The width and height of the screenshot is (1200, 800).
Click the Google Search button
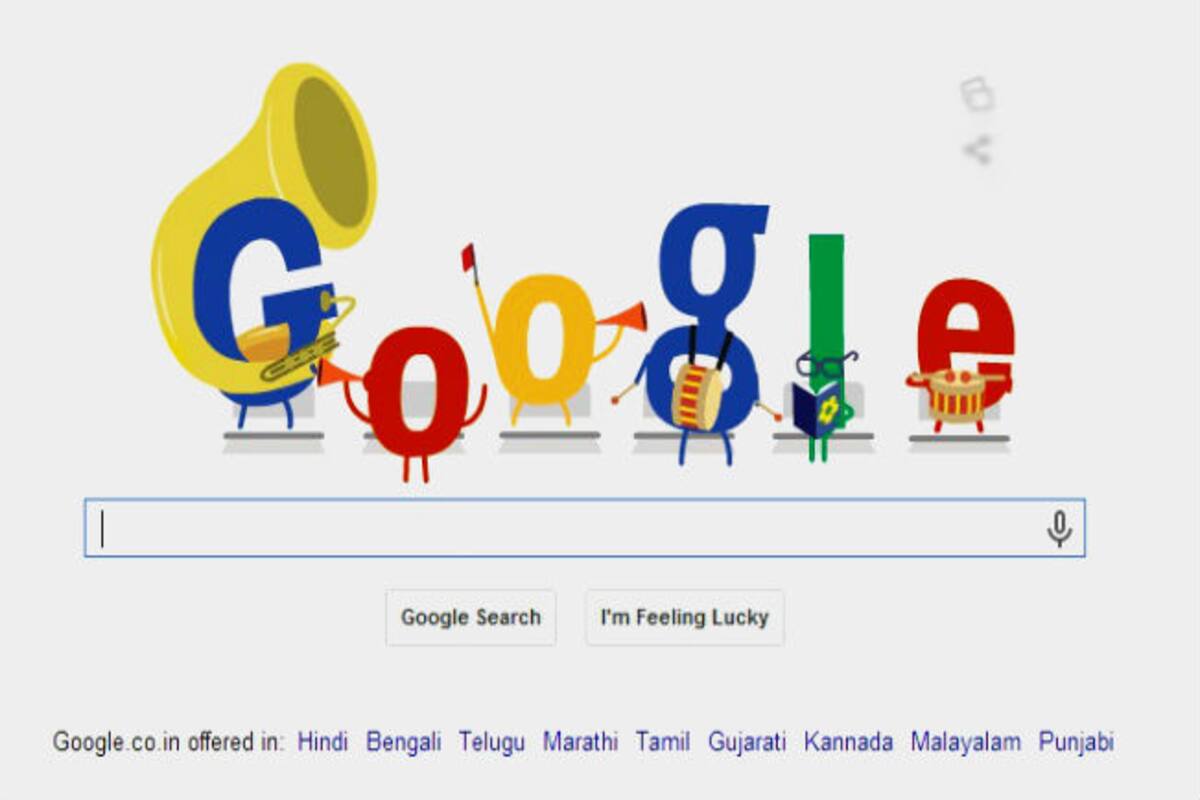coord(471,618)
